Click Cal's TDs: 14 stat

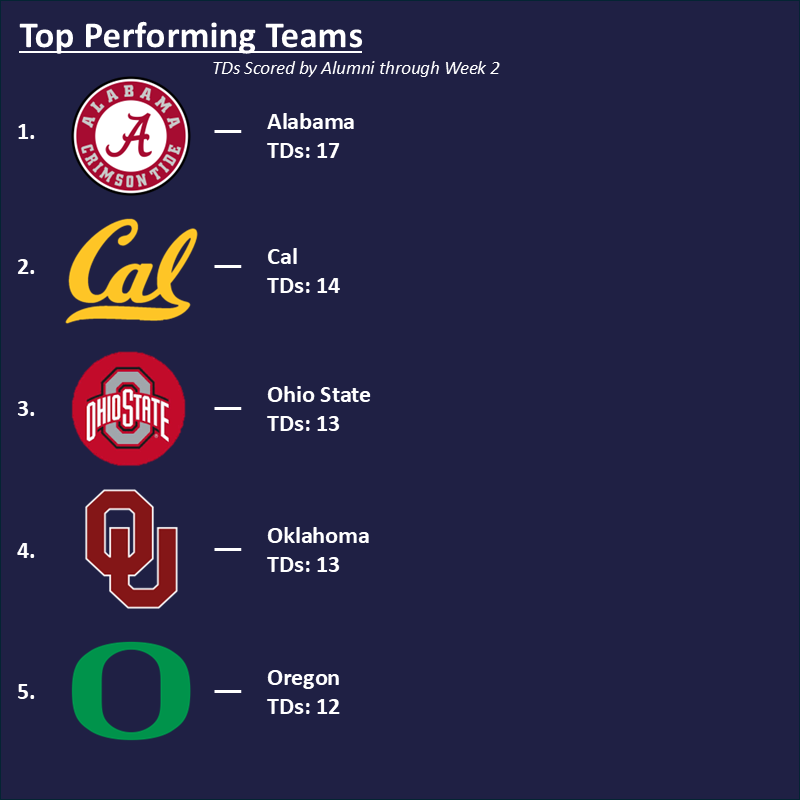pos(304,286)
